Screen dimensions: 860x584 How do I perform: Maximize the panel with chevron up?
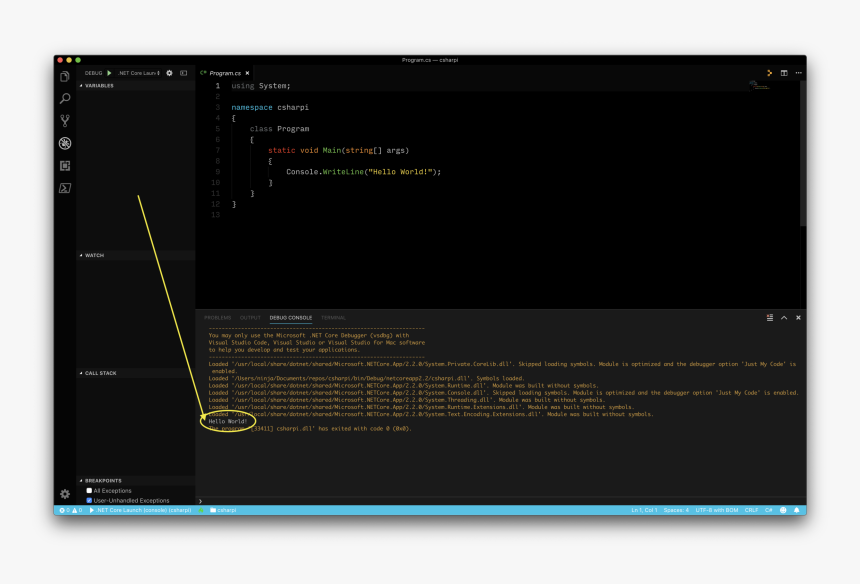784,317
